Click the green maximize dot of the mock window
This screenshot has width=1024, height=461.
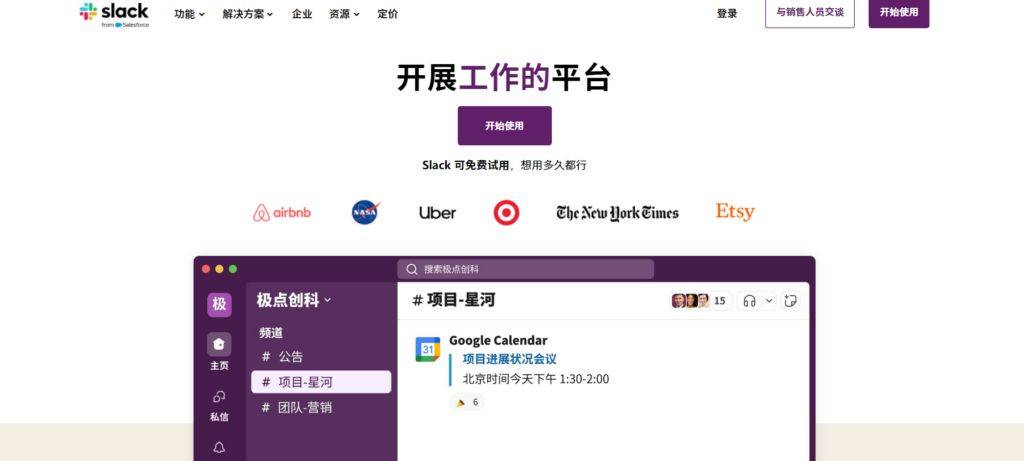tap(233, 269)
